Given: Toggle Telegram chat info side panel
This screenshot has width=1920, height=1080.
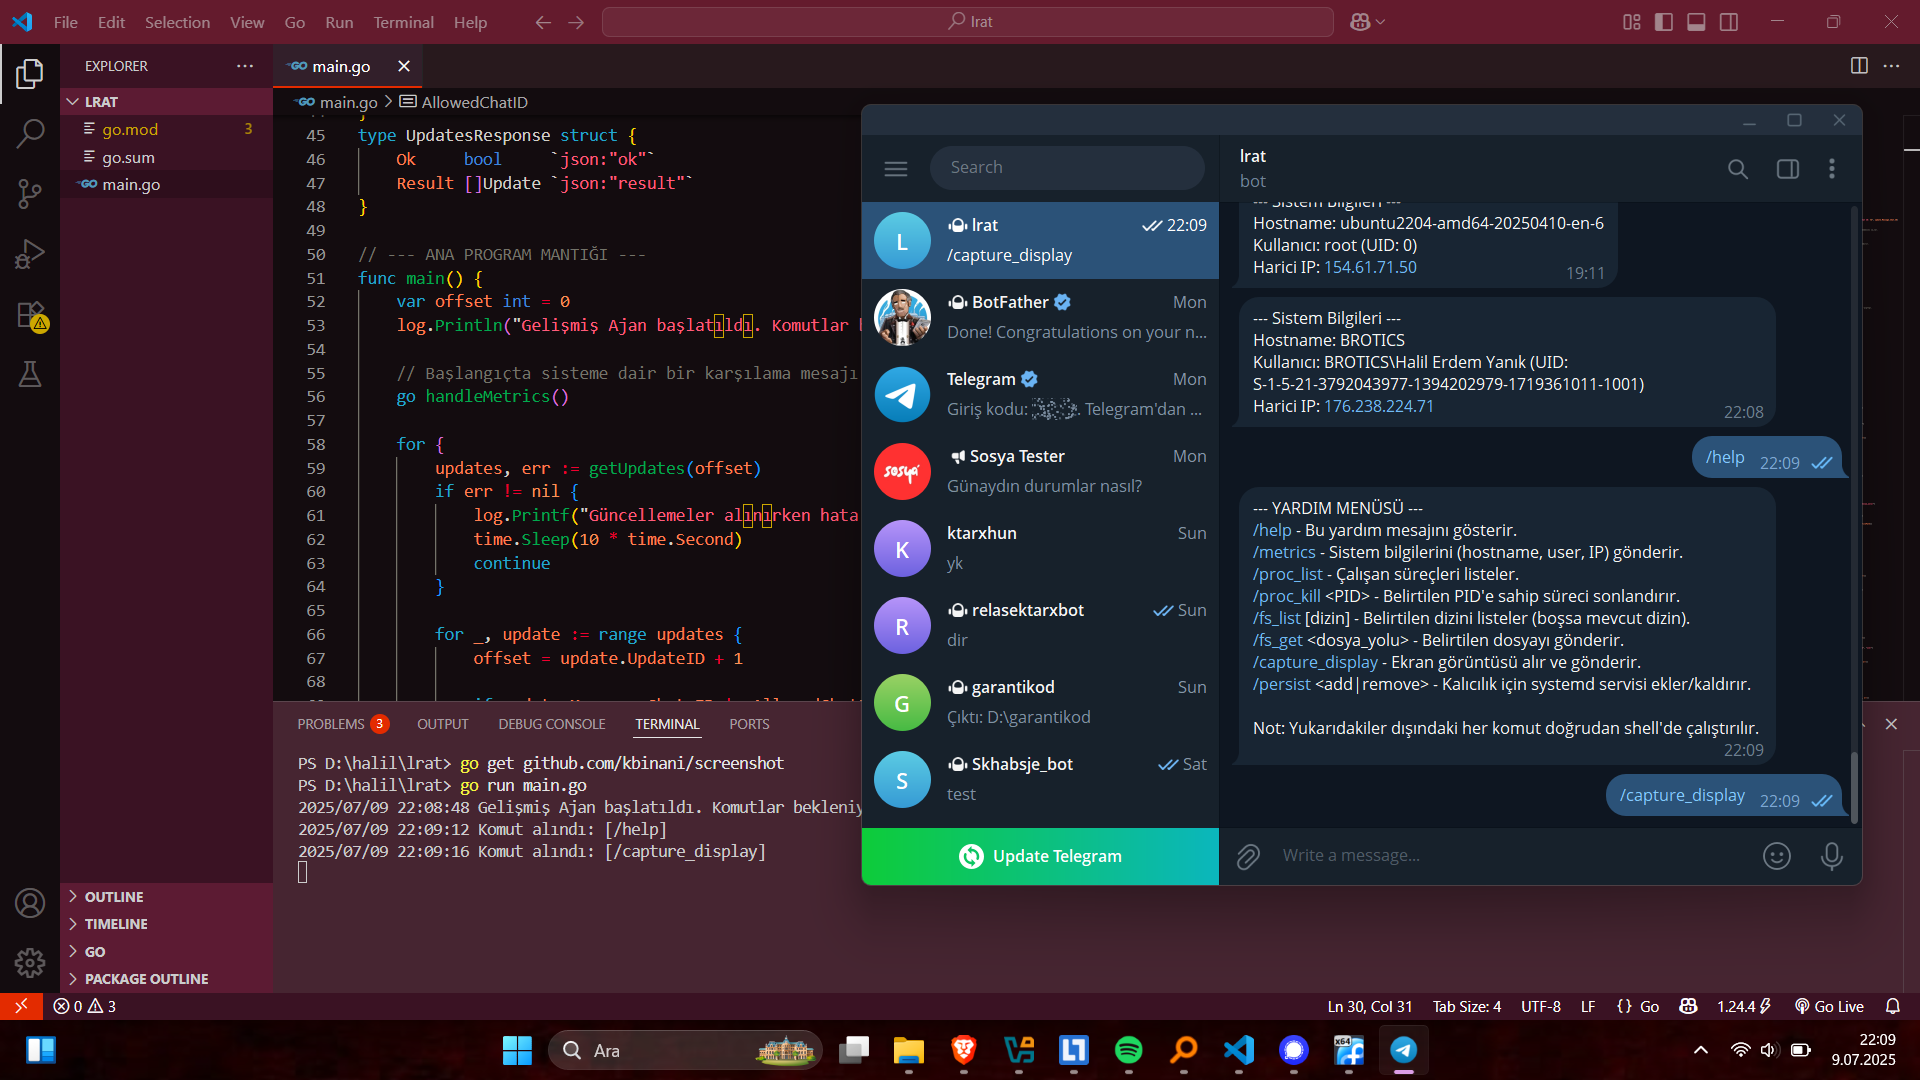Looking at the screenshot, I should pos(1787,169).
